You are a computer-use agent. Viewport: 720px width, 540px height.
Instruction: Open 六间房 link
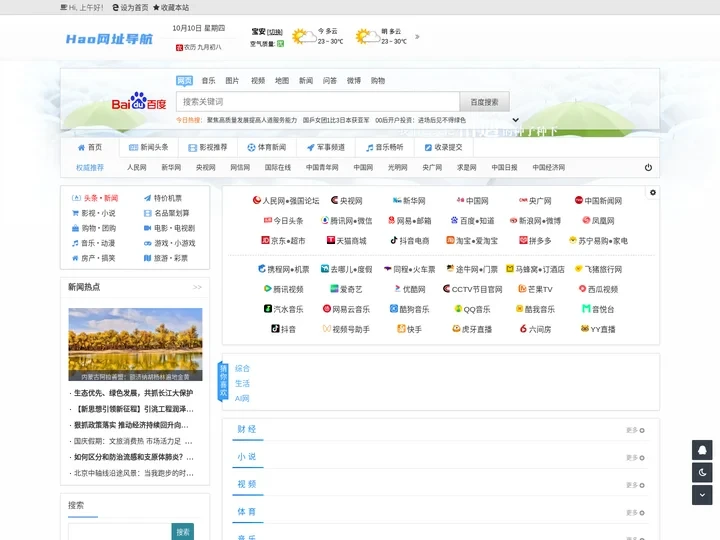click(x=535, y=329)
